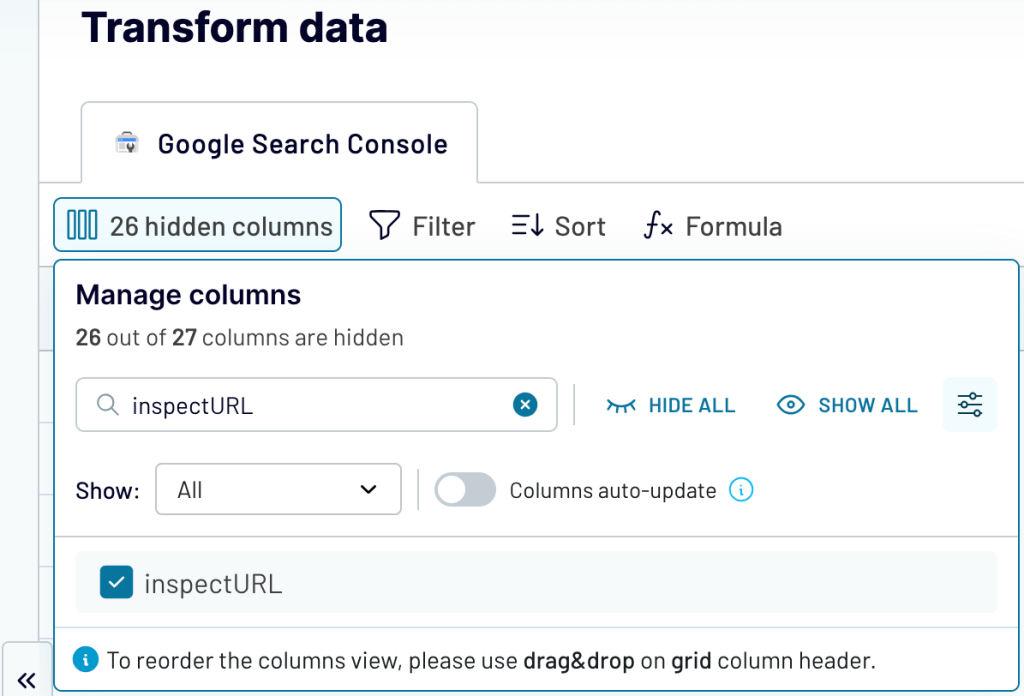The height and width of the screenshot is (696, 1024).
Task: Click the eye icon next to SHOW ALL
Action: click(x=790, y=405)
